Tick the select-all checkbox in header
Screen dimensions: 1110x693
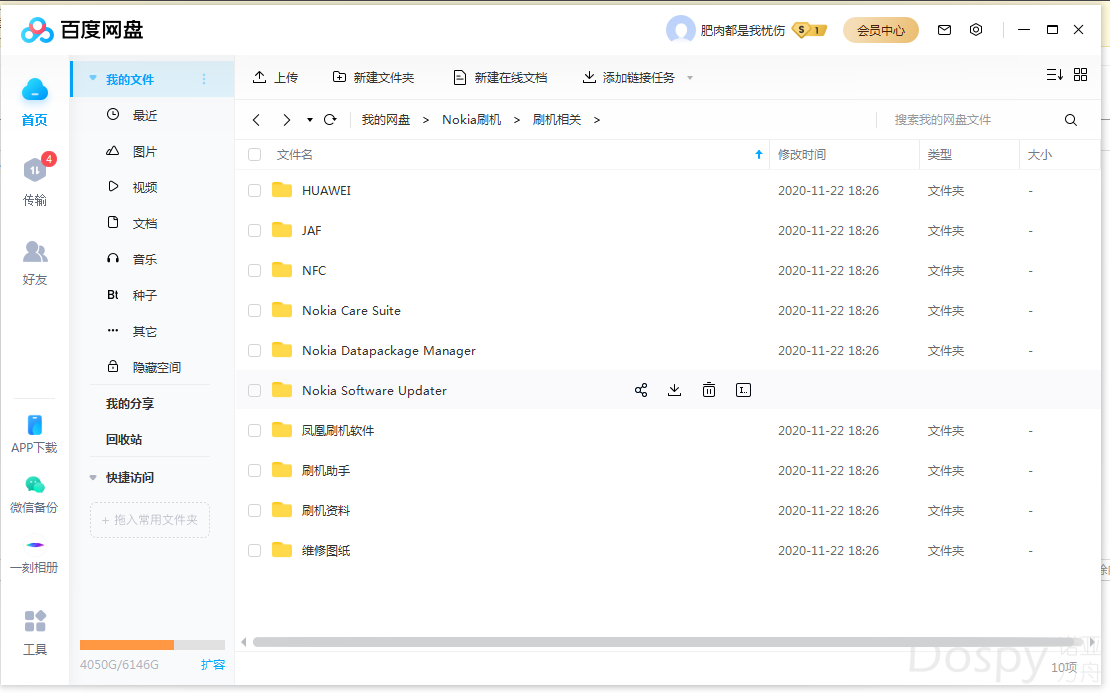(255, 154)
